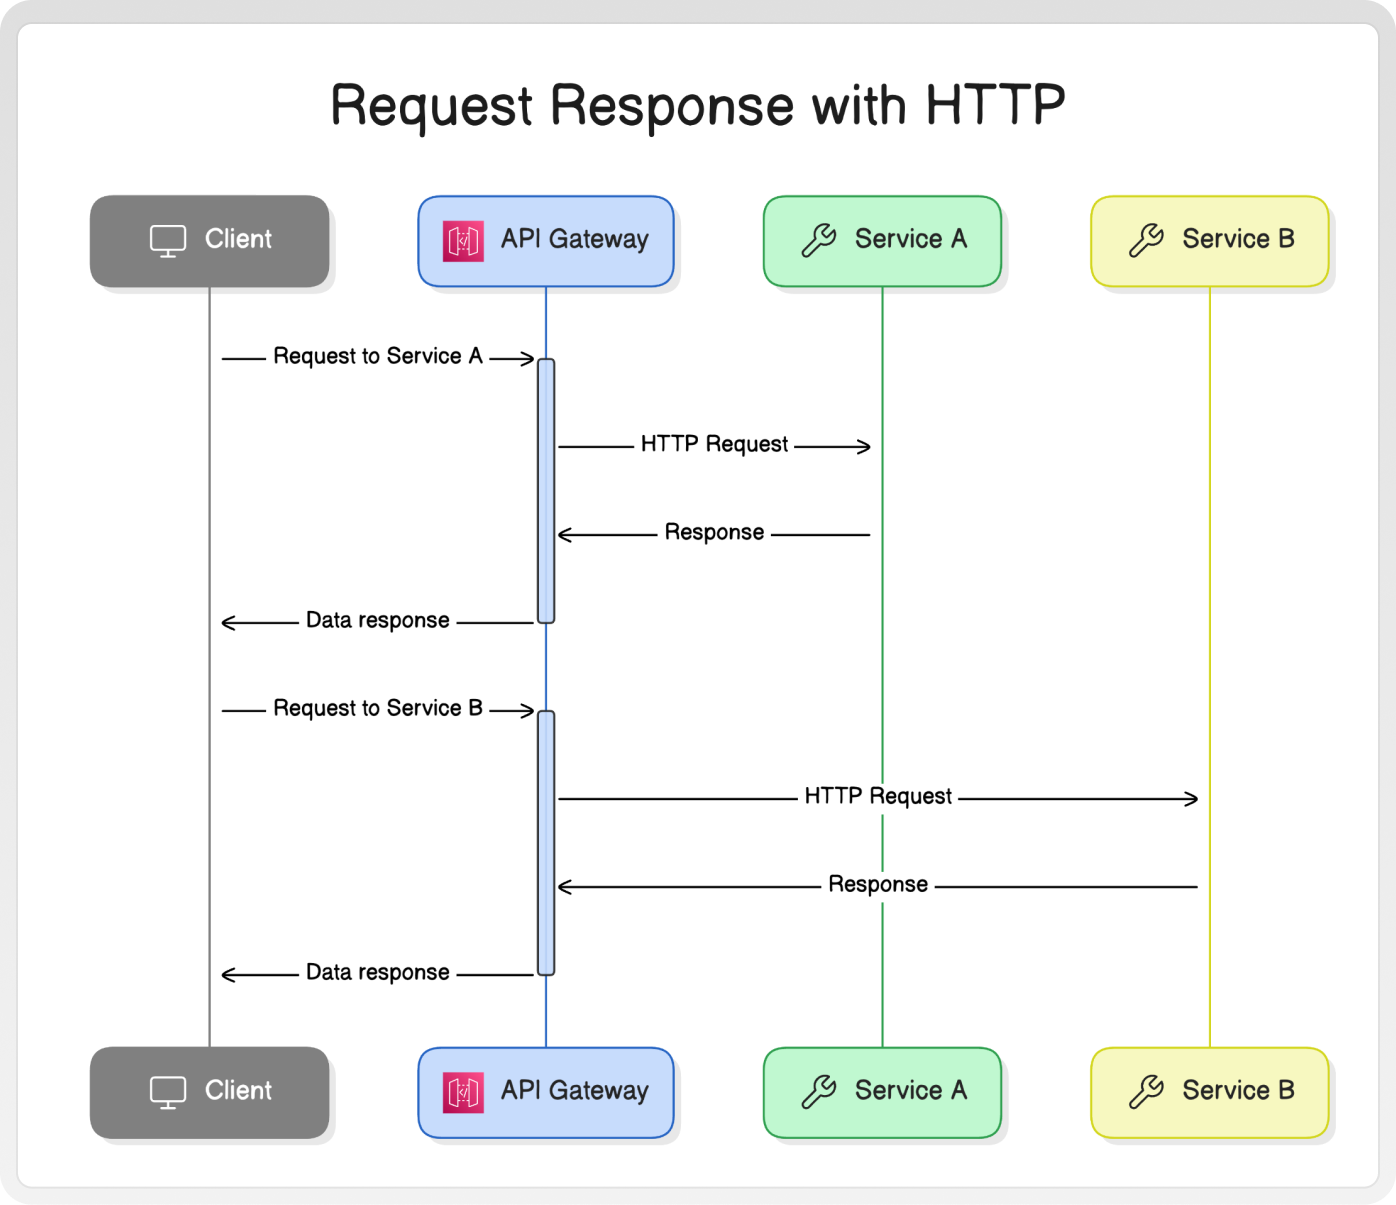This screenshot has width=1396, height=1205.
Task: Select the top 'Service A' label text
Action: pos(911,239)
